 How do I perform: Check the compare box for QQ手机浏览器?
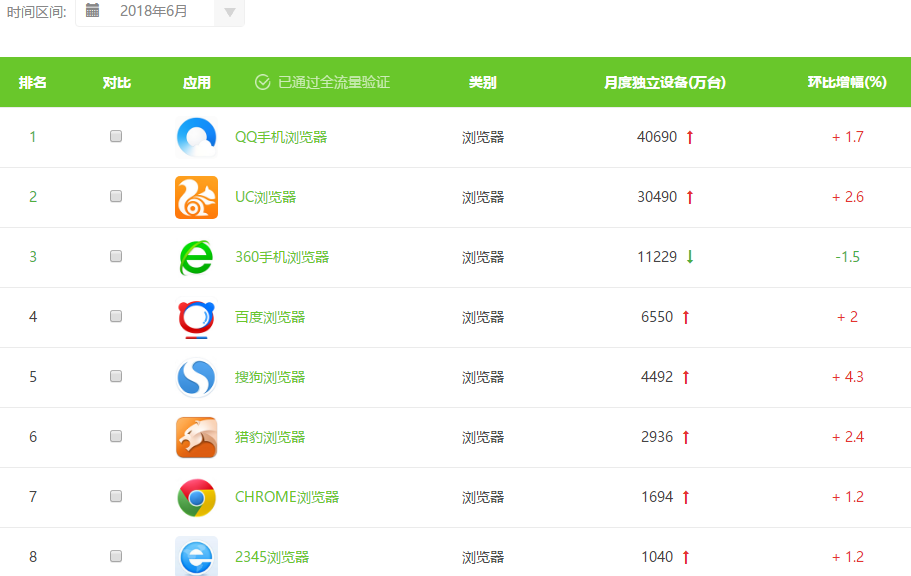point(116,136)
